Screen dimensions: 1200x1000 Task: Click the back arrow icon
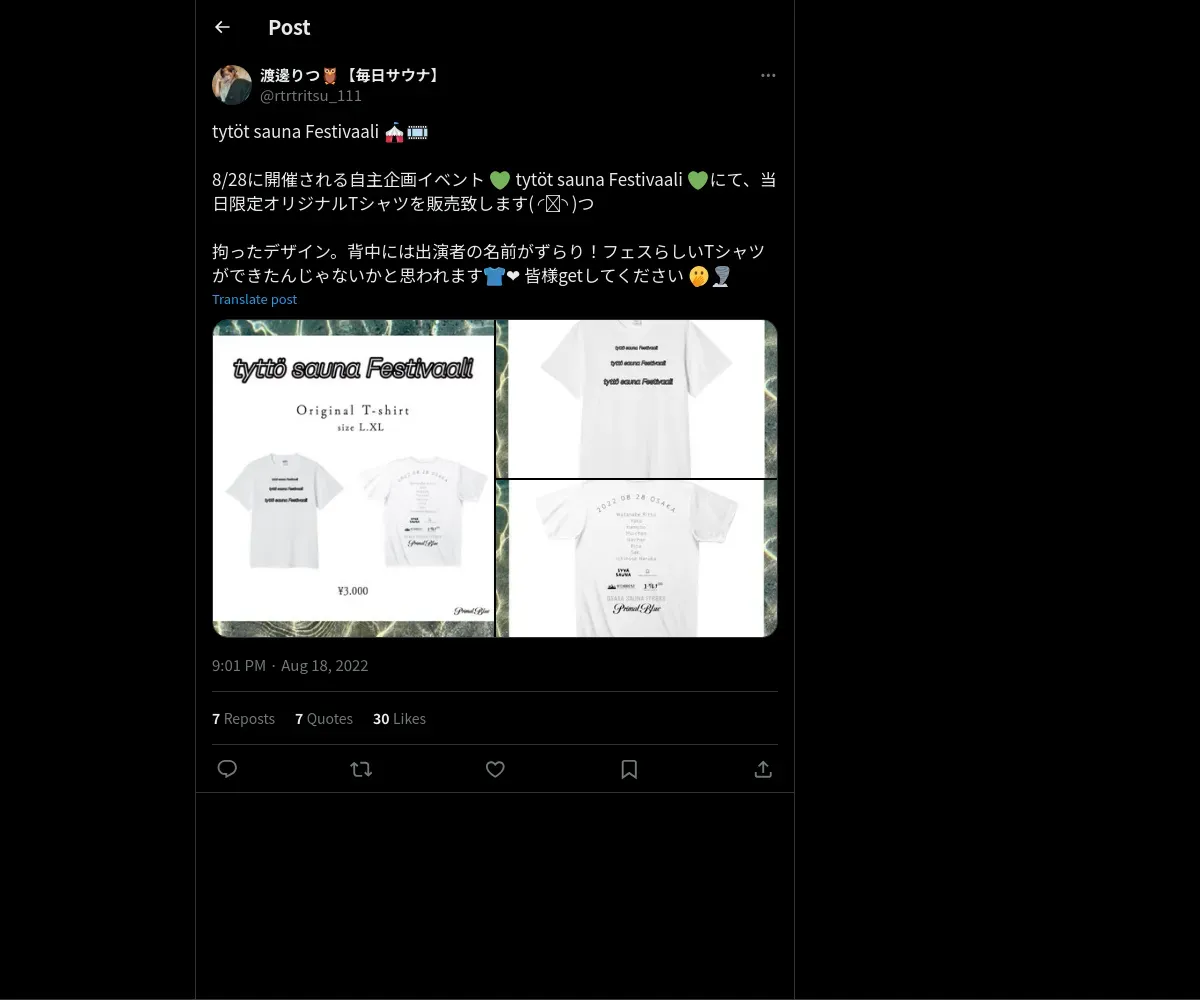[x=222, y=28]
